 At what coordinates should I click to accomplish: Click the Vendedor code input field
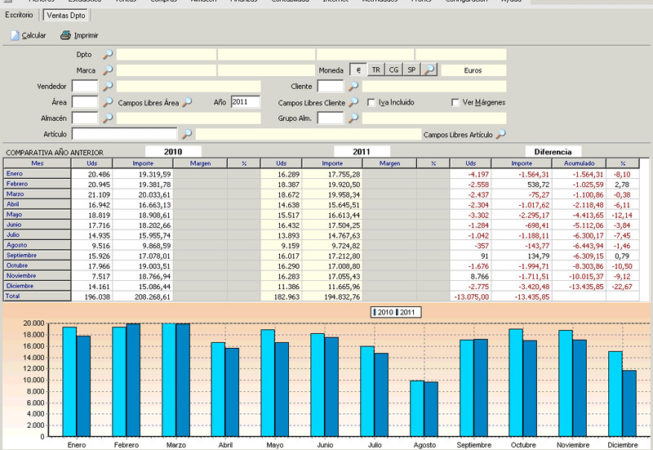pos(85,86)
